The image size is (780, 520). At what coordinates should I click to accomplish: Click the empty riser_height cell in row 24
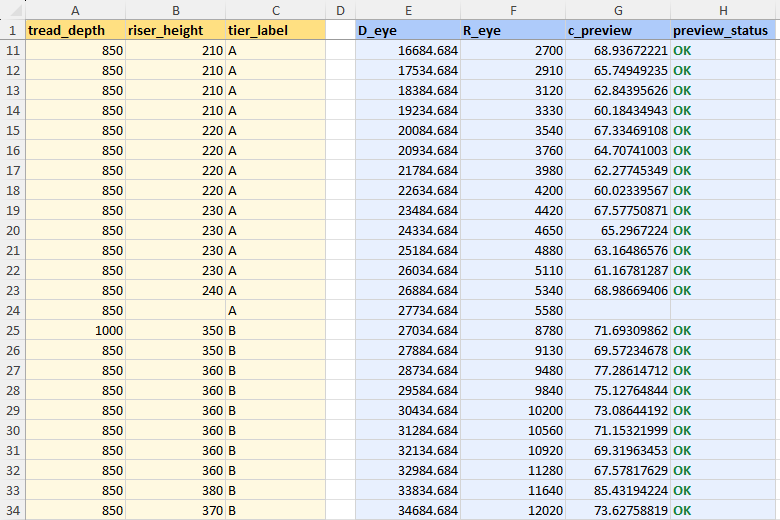click(x=176, y=311)
